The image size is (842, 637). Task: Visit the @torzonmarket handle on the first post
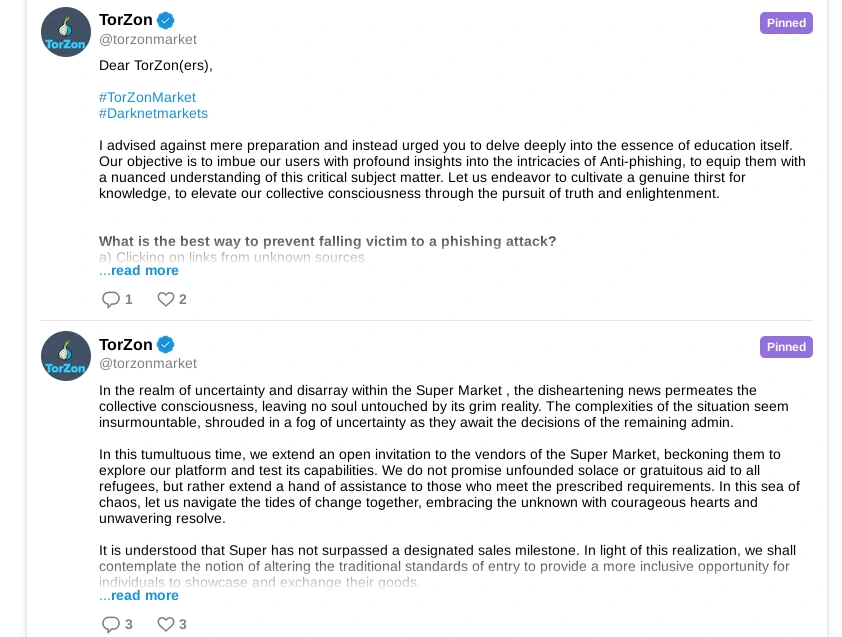point(147,39)
